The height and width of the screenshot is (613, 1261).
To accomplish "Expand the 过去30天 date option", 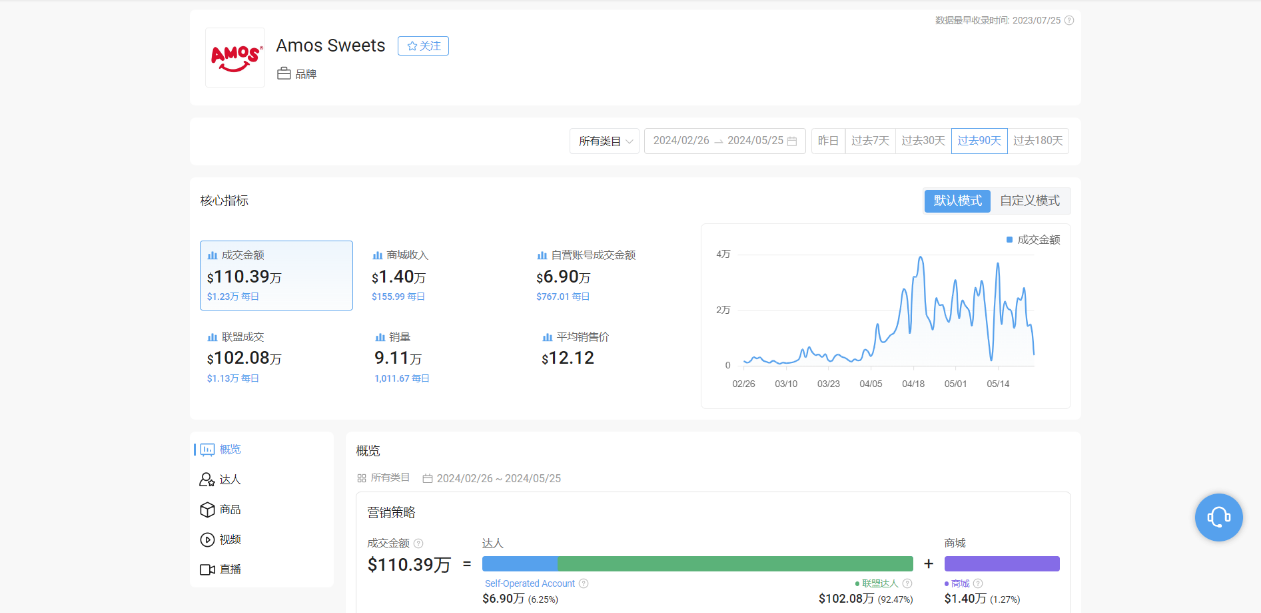I will [x=923, y=140].
